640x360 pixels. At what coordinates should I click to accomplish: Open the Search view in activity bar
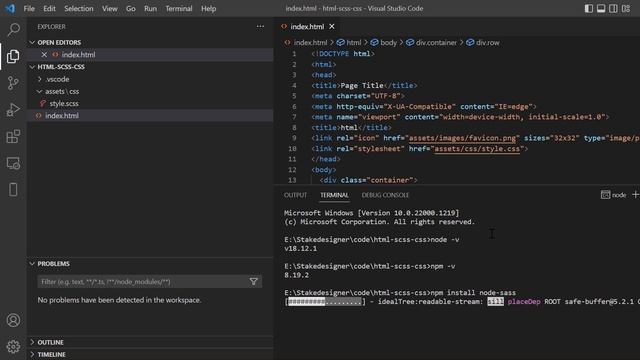(x=13, y=29)
